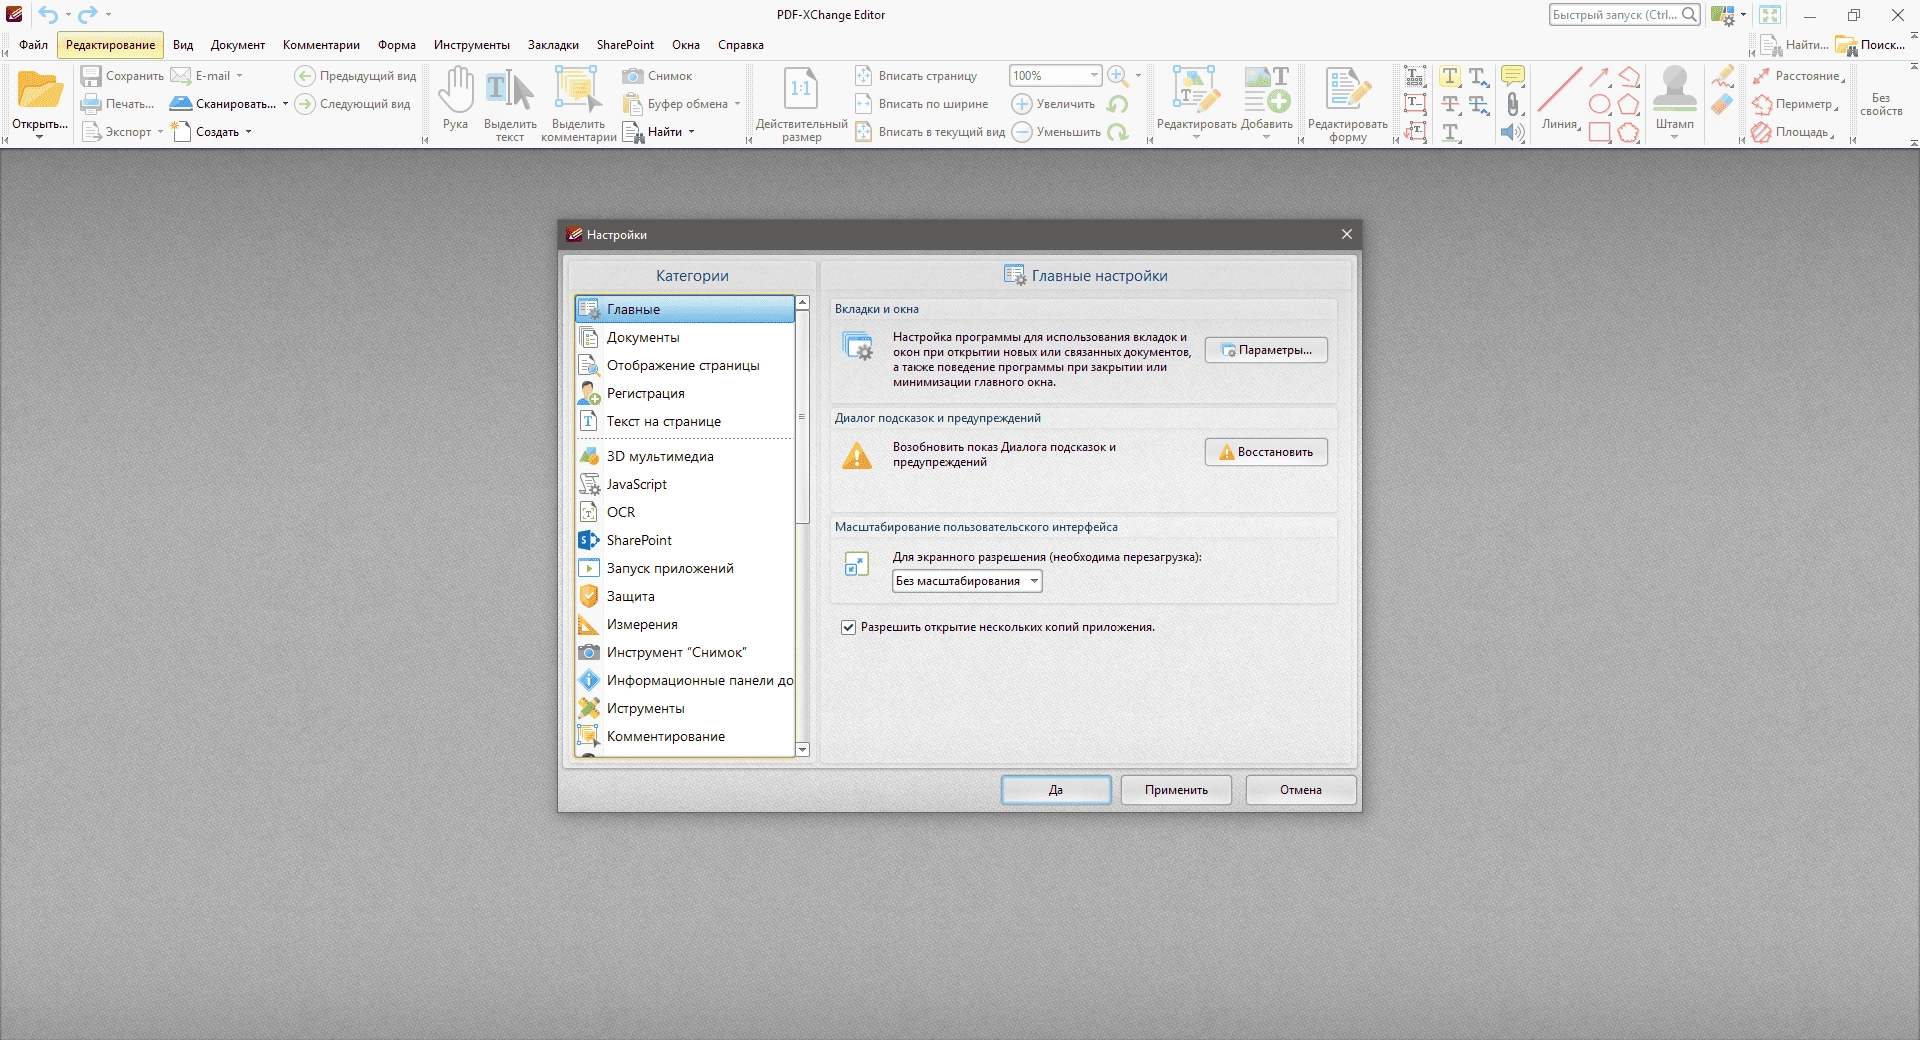Screen dimensions: 1920x1040
Task: Click the Сохранить disk icon
Action: [x=91, y=76]
